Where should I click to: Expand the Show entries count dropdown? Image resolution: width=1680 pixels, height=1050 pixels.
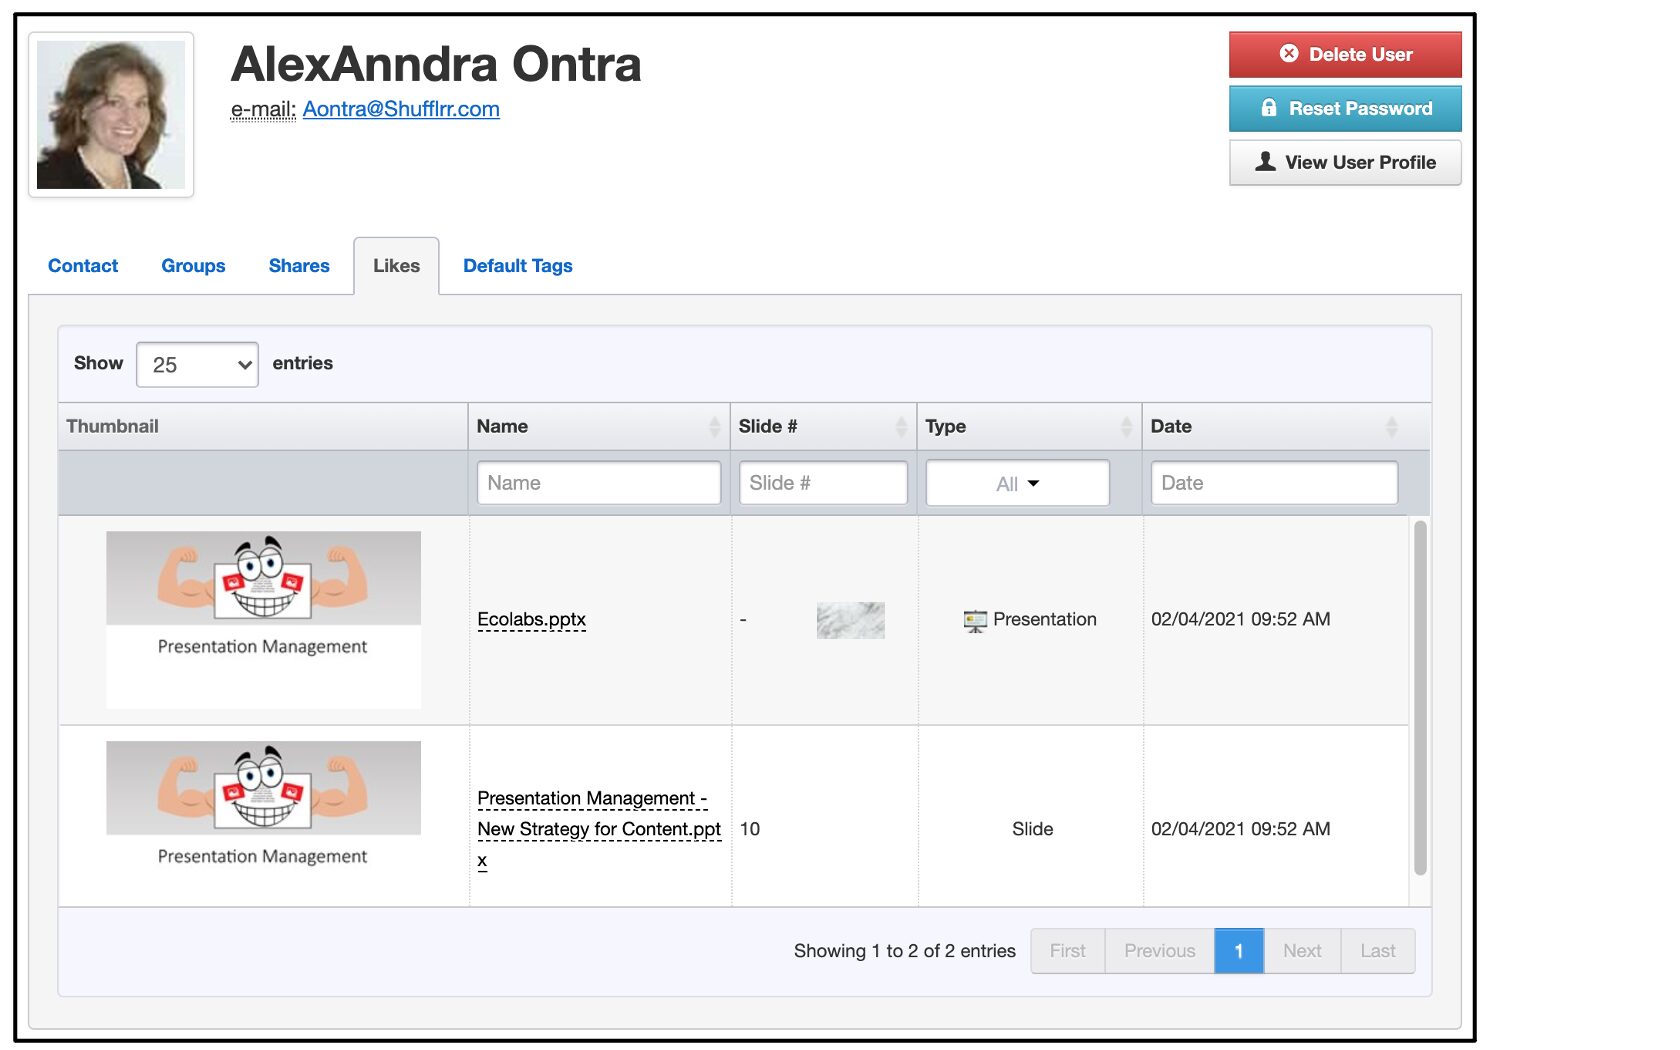pyautogui.click(x=197, y=365)
